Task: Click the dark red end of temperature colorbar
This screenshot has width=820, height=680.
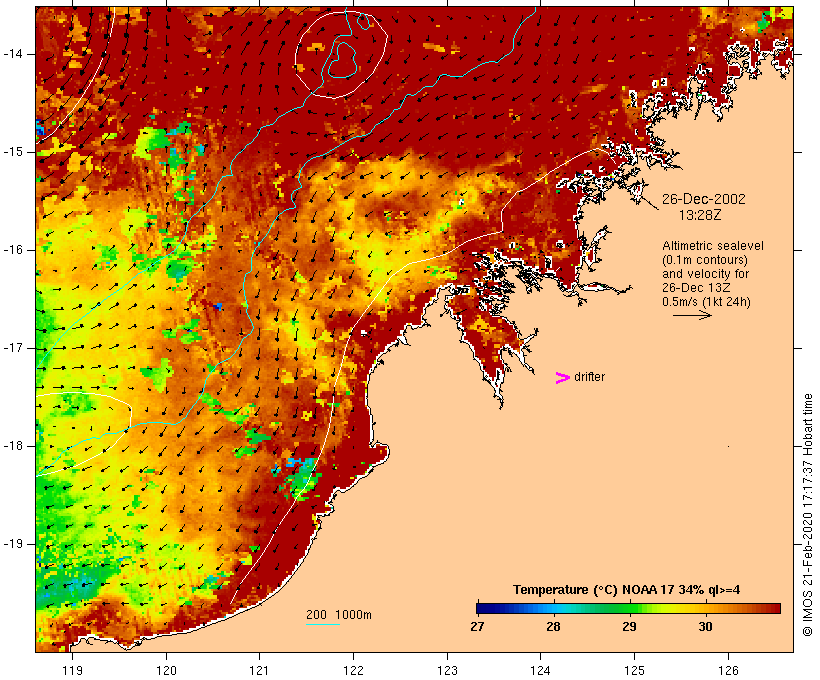Action: tap(773, 608)
